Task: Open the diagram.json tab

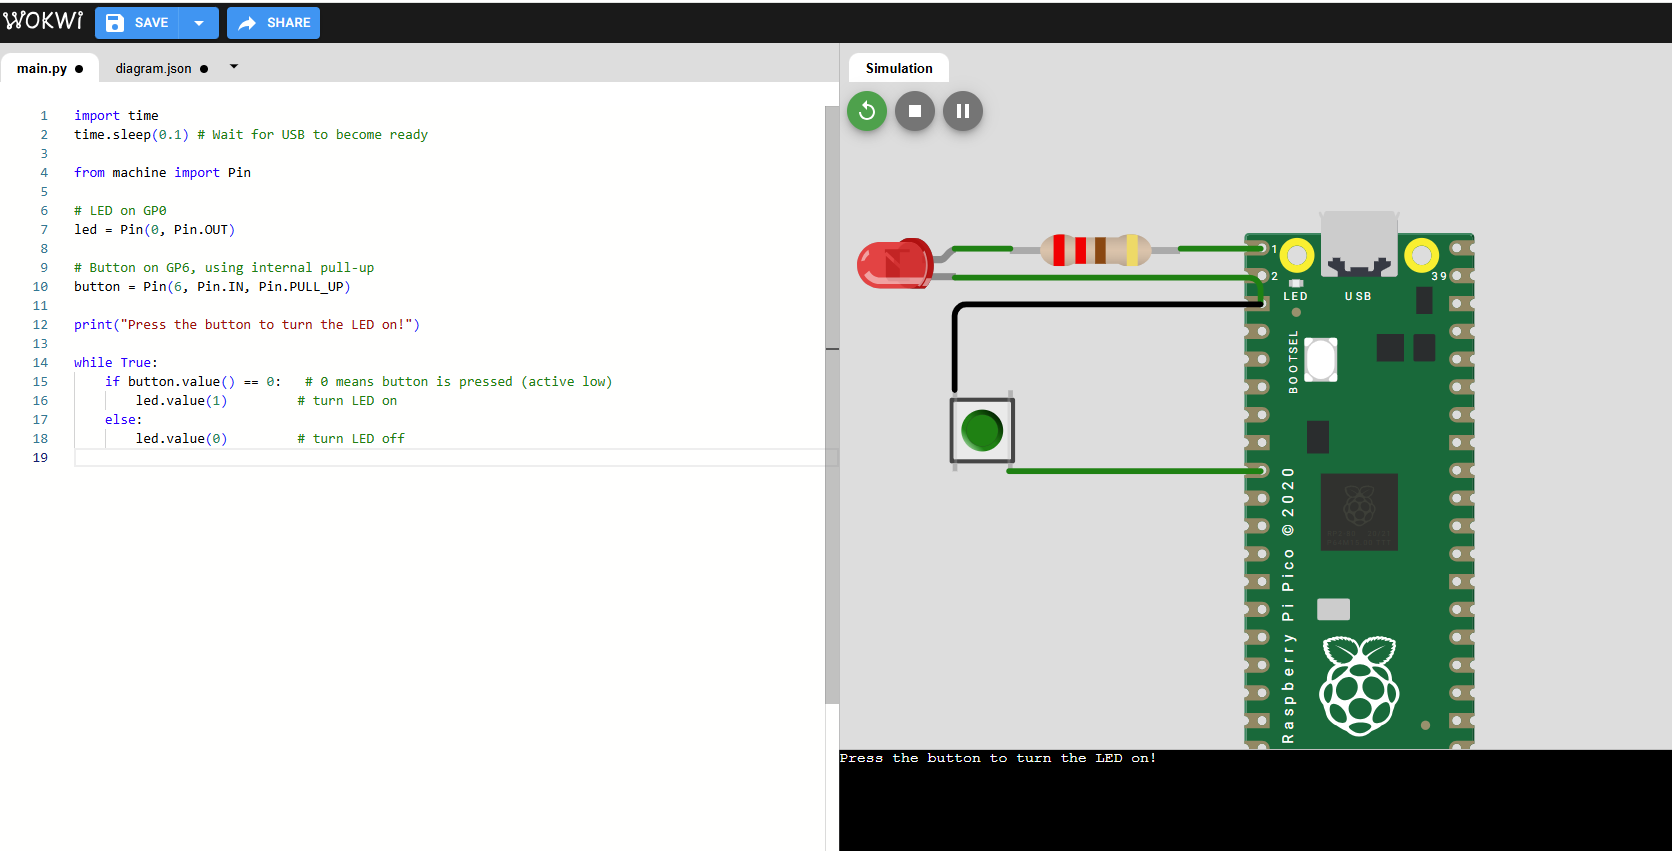Action: coord(153,68)
